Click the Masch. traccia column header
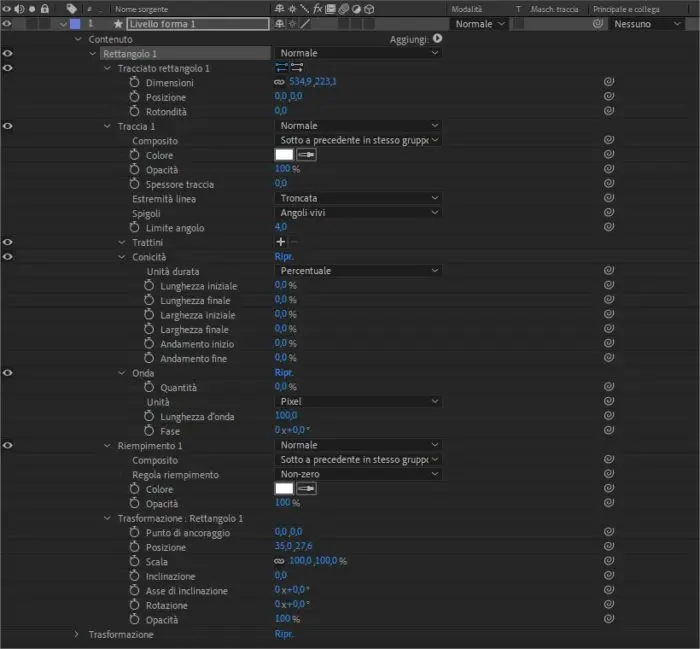Screen dimensions: 700x649 (x=554, y=9)
